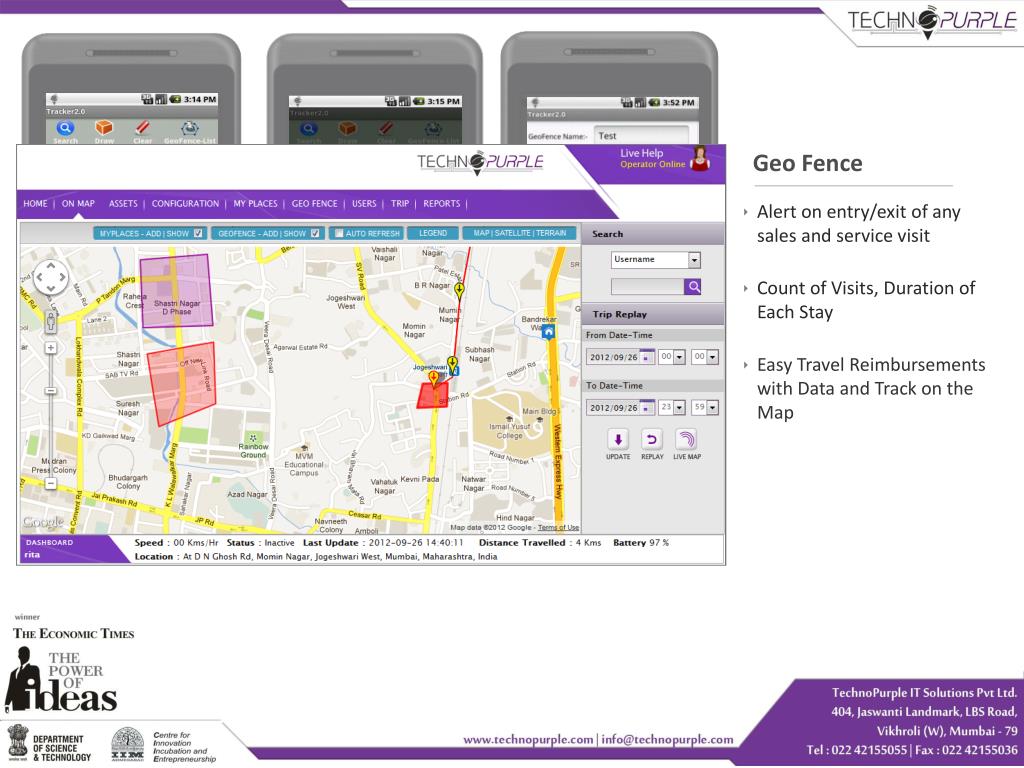Tap Draw icon on 3:14 PM phone
Image resolution: width=1024 pixels, height=768 pixels.
104,127
